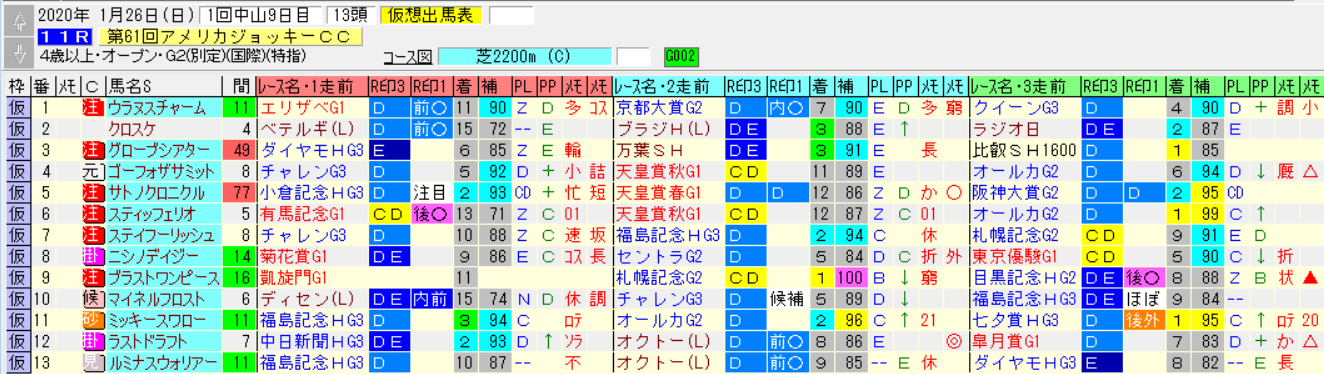Click the レース名・3走前 column header
This screenshot has height=374, width=1324.
(x=1025, y=86)
